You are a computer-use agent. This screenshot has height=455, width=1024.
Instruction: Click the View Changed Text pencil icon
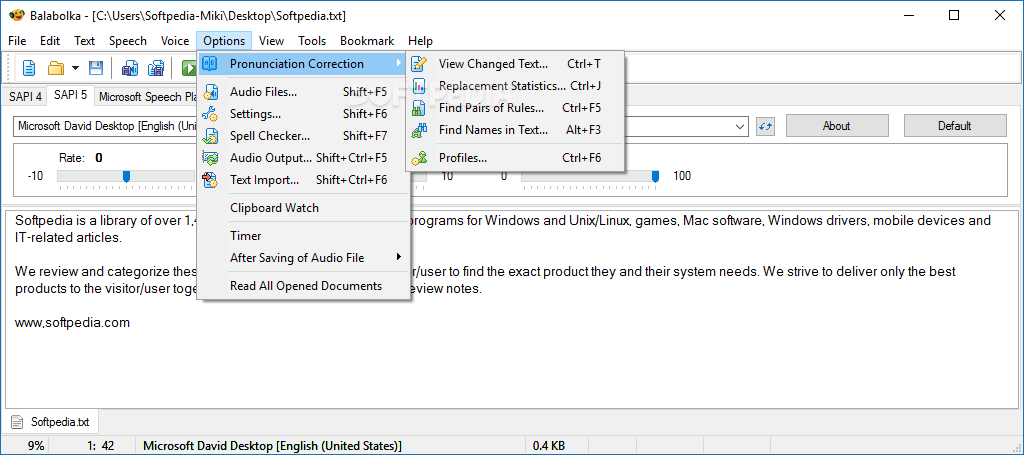point(419,64)
